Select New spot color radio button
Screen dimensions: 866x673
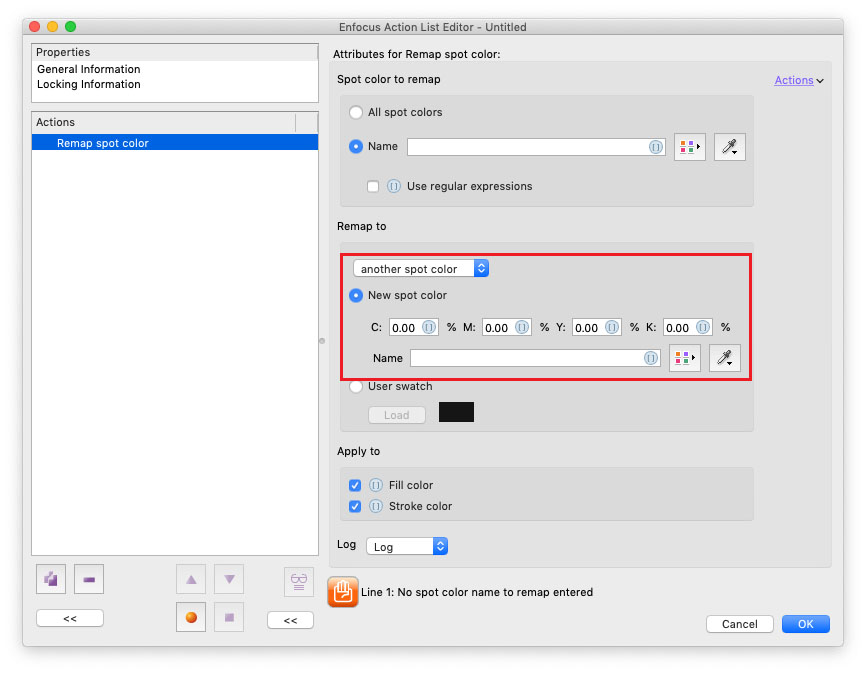[356, 295]
